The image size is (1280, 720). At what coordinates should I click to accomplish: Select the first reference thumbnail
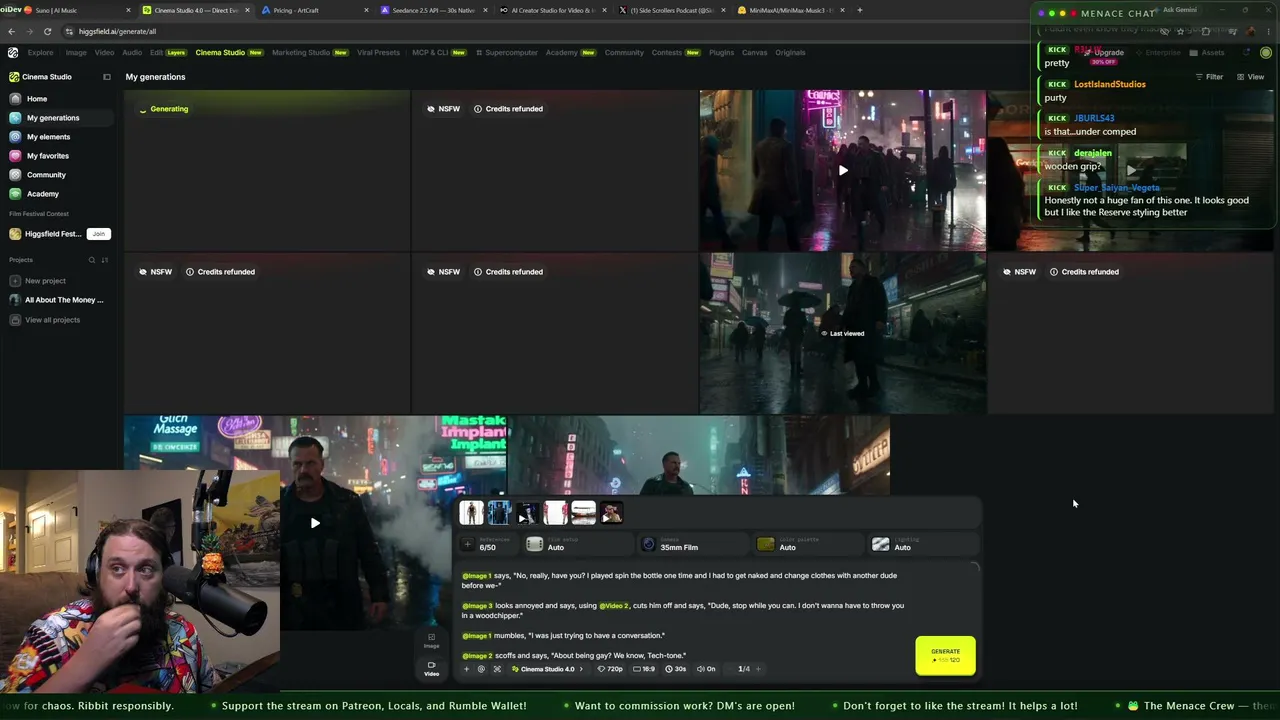(471, 512)
